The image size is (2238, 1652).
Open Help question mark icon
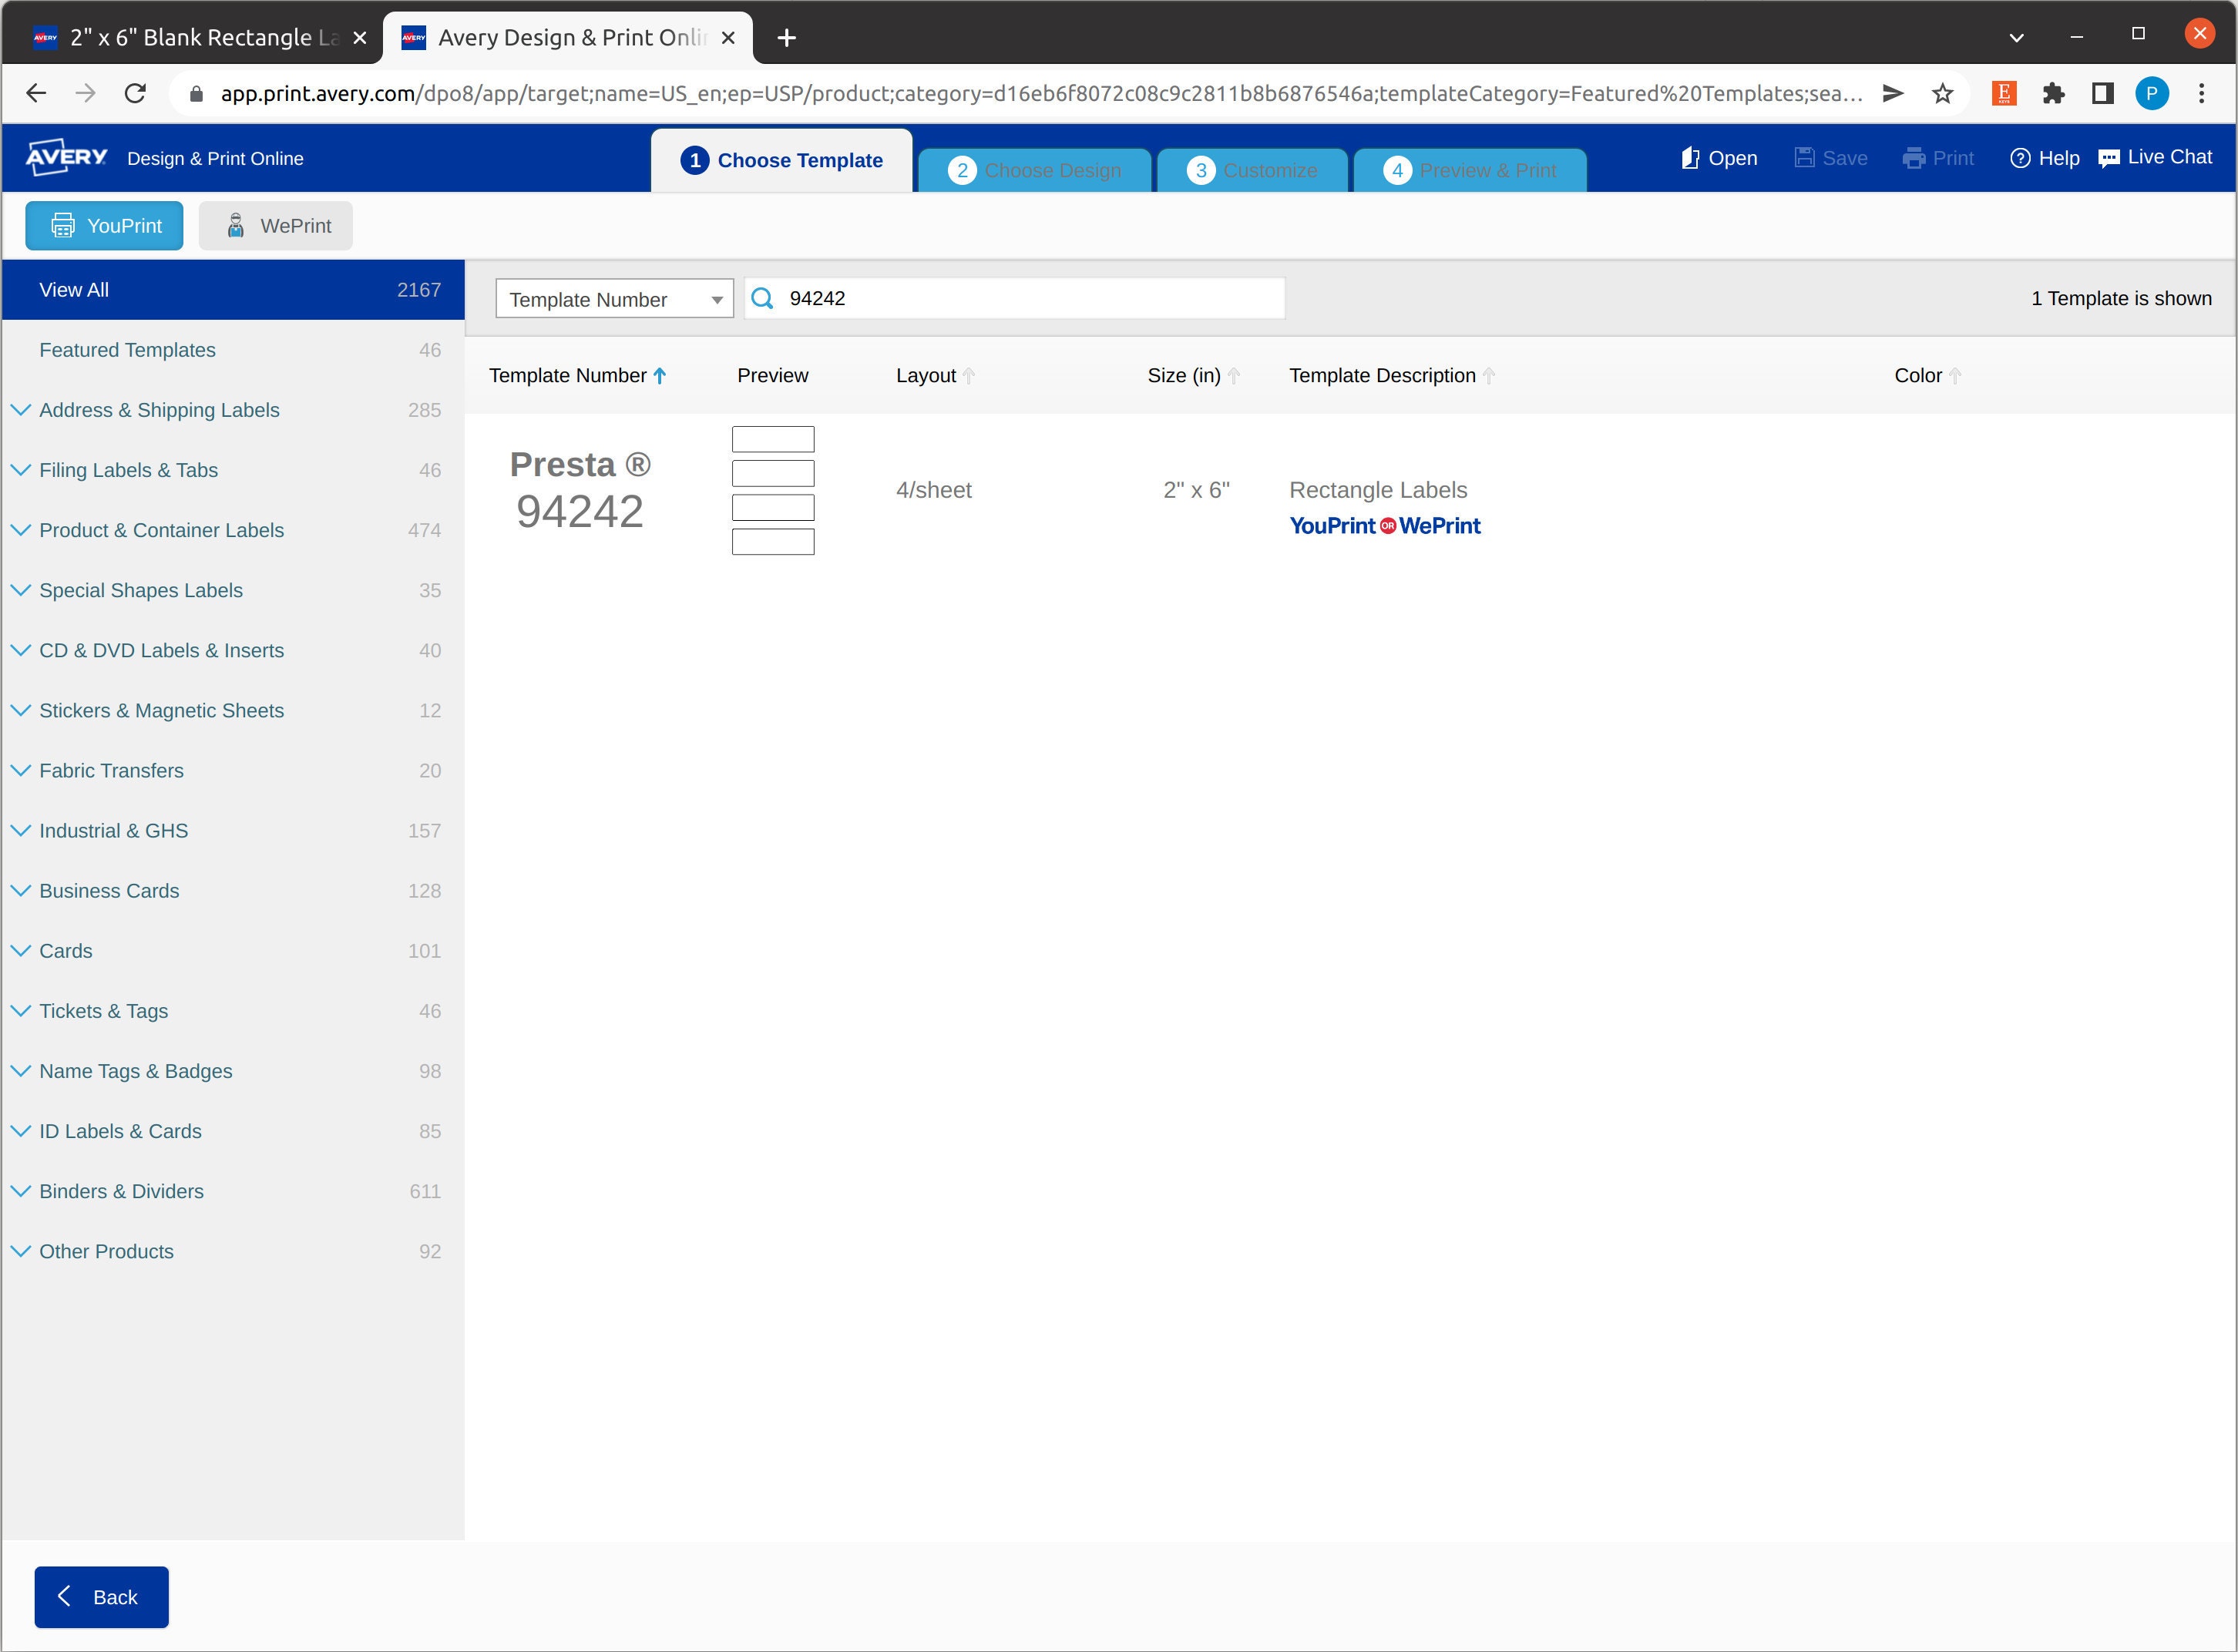pyautogui.click(x=2020, y=158)
